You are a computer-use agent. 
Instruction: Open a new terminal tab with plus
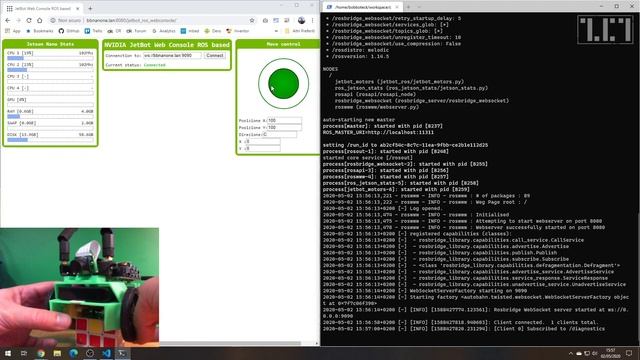click(408, 7)
